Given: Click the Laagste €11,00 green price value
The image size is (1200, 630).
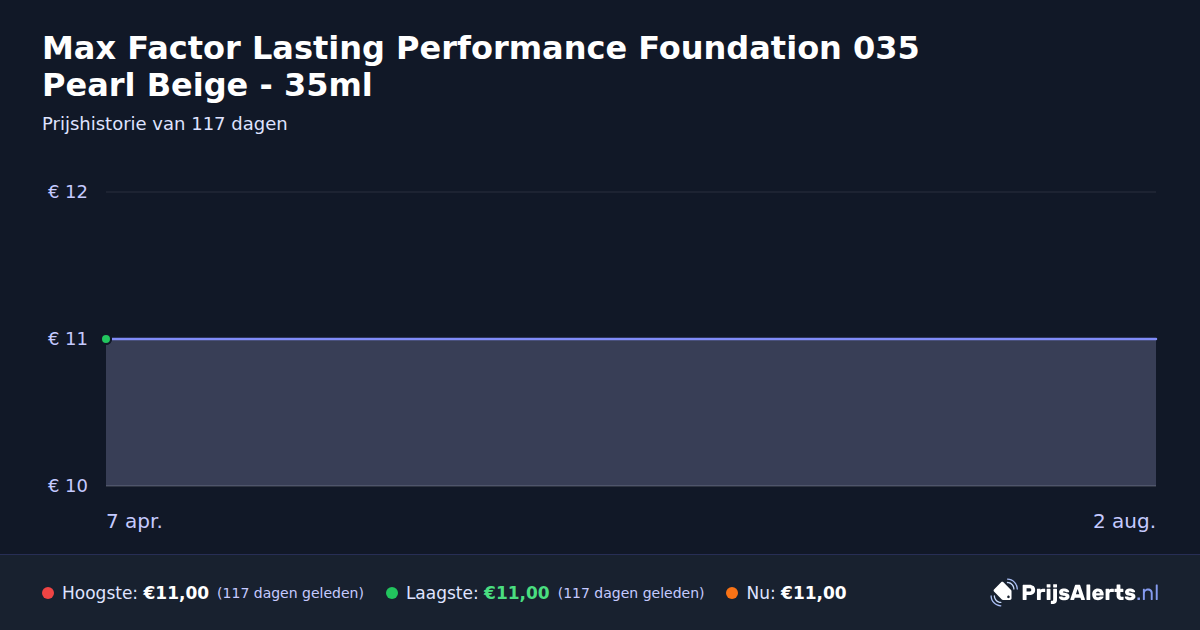Looking at the screenshot, I should click(516, 593).
